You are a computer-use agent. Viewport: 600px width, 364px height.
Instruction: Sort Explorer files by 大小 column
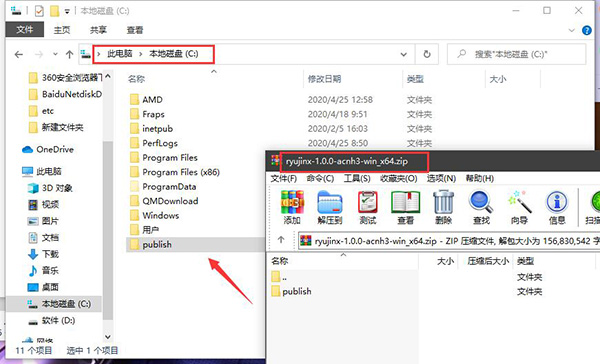[498, 79]
